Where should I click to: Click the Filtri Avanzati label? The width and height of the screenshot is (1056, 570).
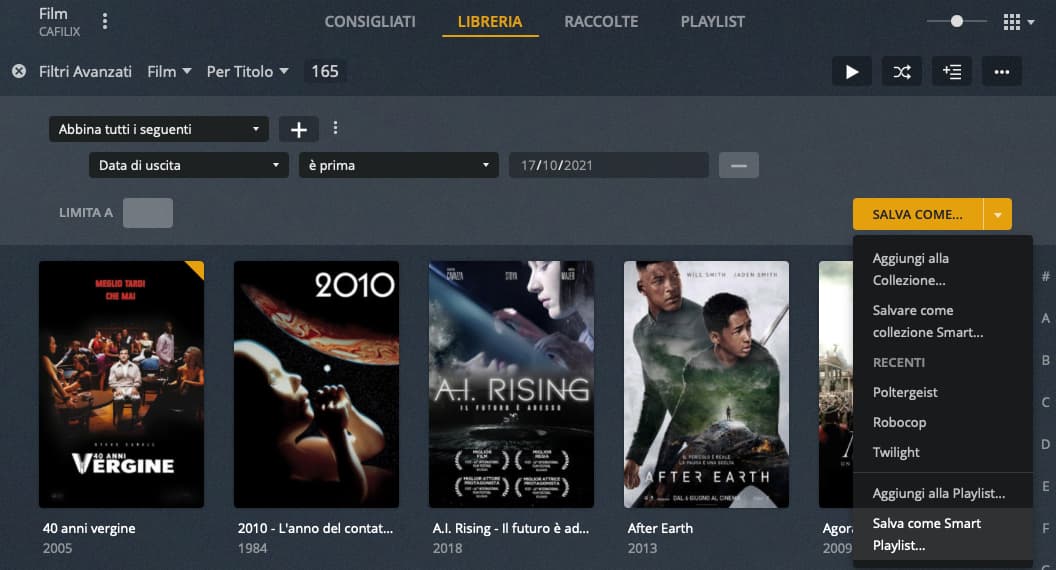85,71
